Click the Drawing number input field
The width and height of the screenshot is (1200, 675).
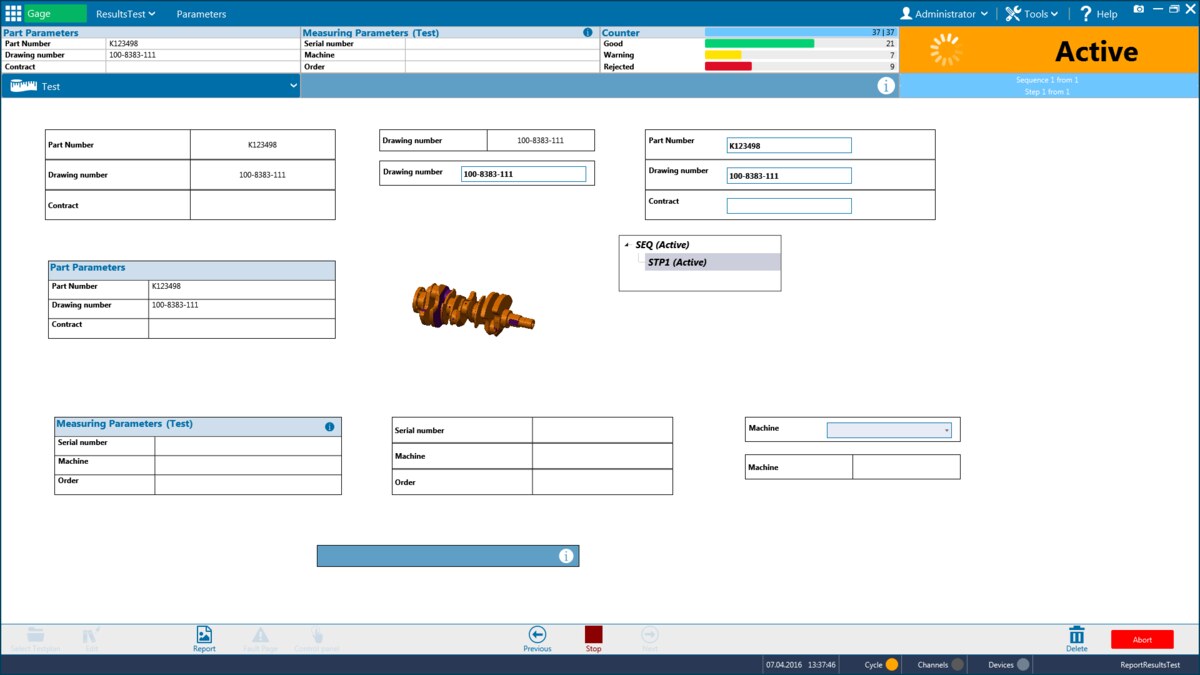(x=523, y=173)
